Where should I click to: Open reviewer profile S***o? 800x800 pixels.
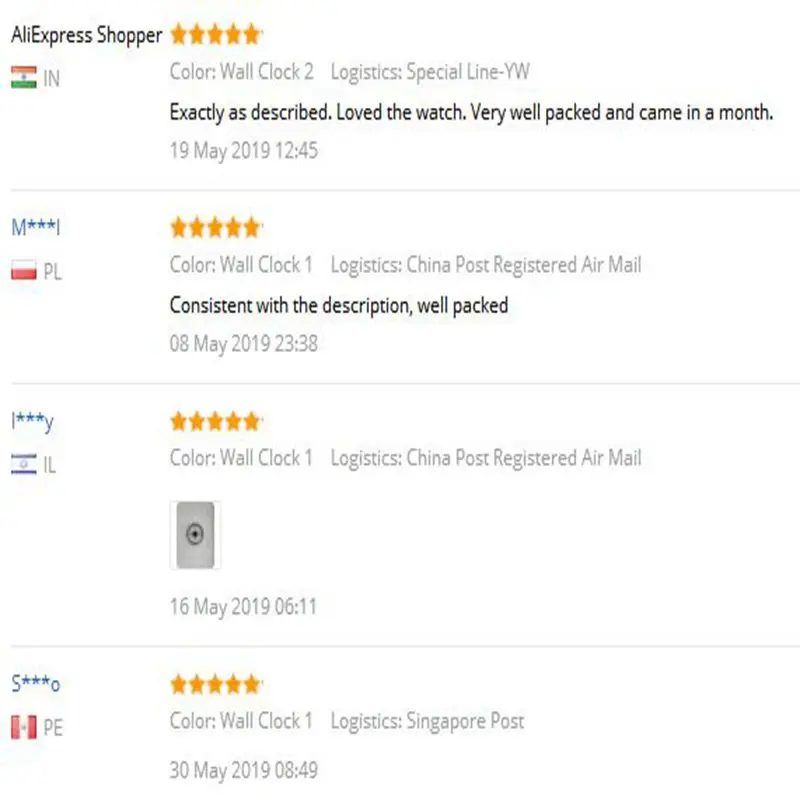click(36, 684)
